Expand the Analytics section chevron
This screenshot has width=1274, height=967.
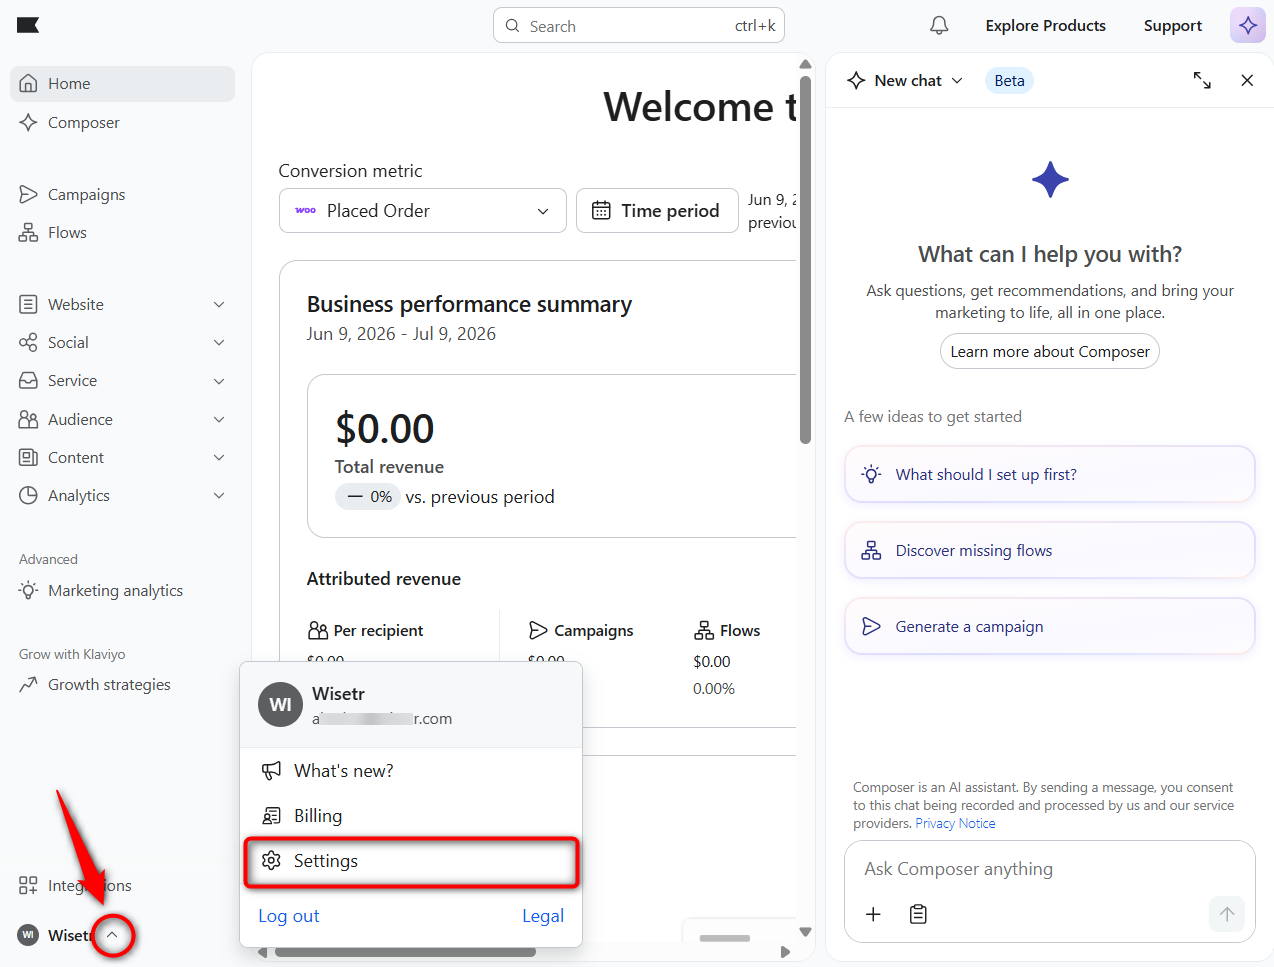pos(219,496)
